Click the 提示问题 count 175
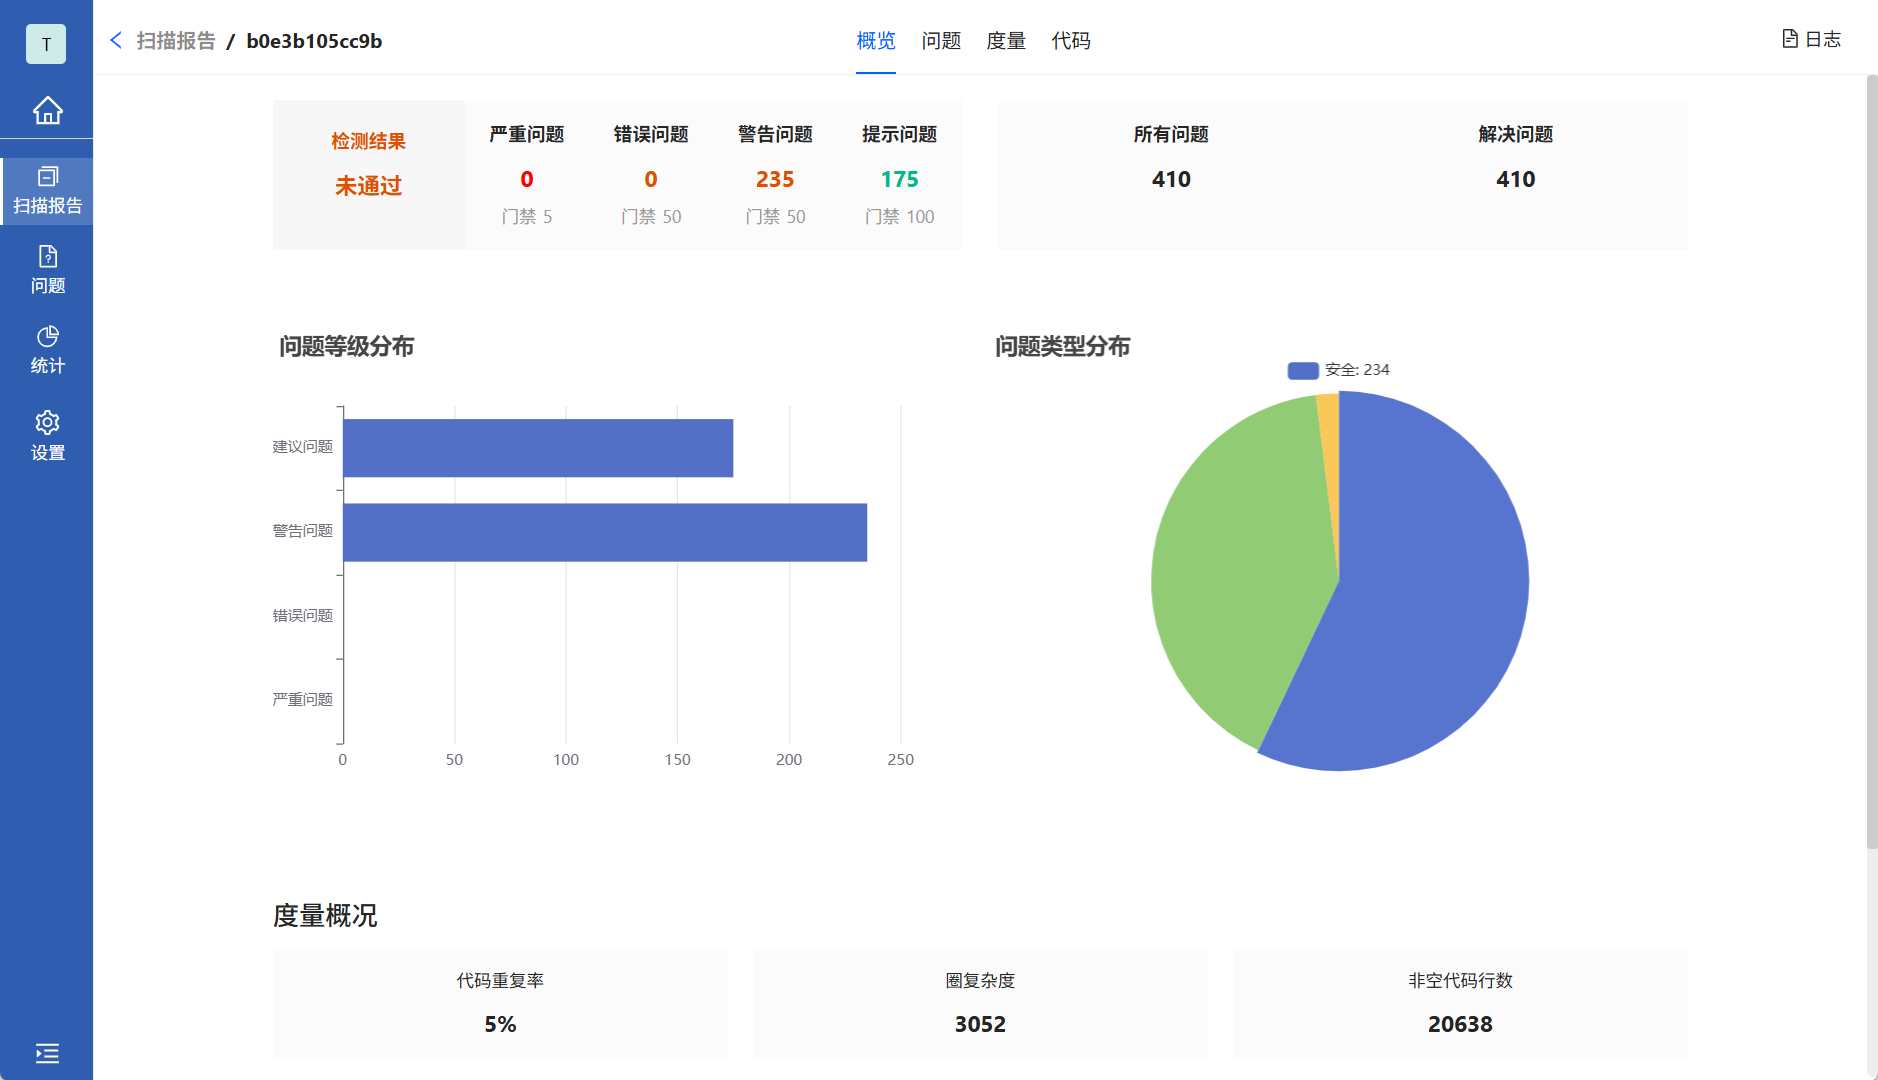 (899, 180)
